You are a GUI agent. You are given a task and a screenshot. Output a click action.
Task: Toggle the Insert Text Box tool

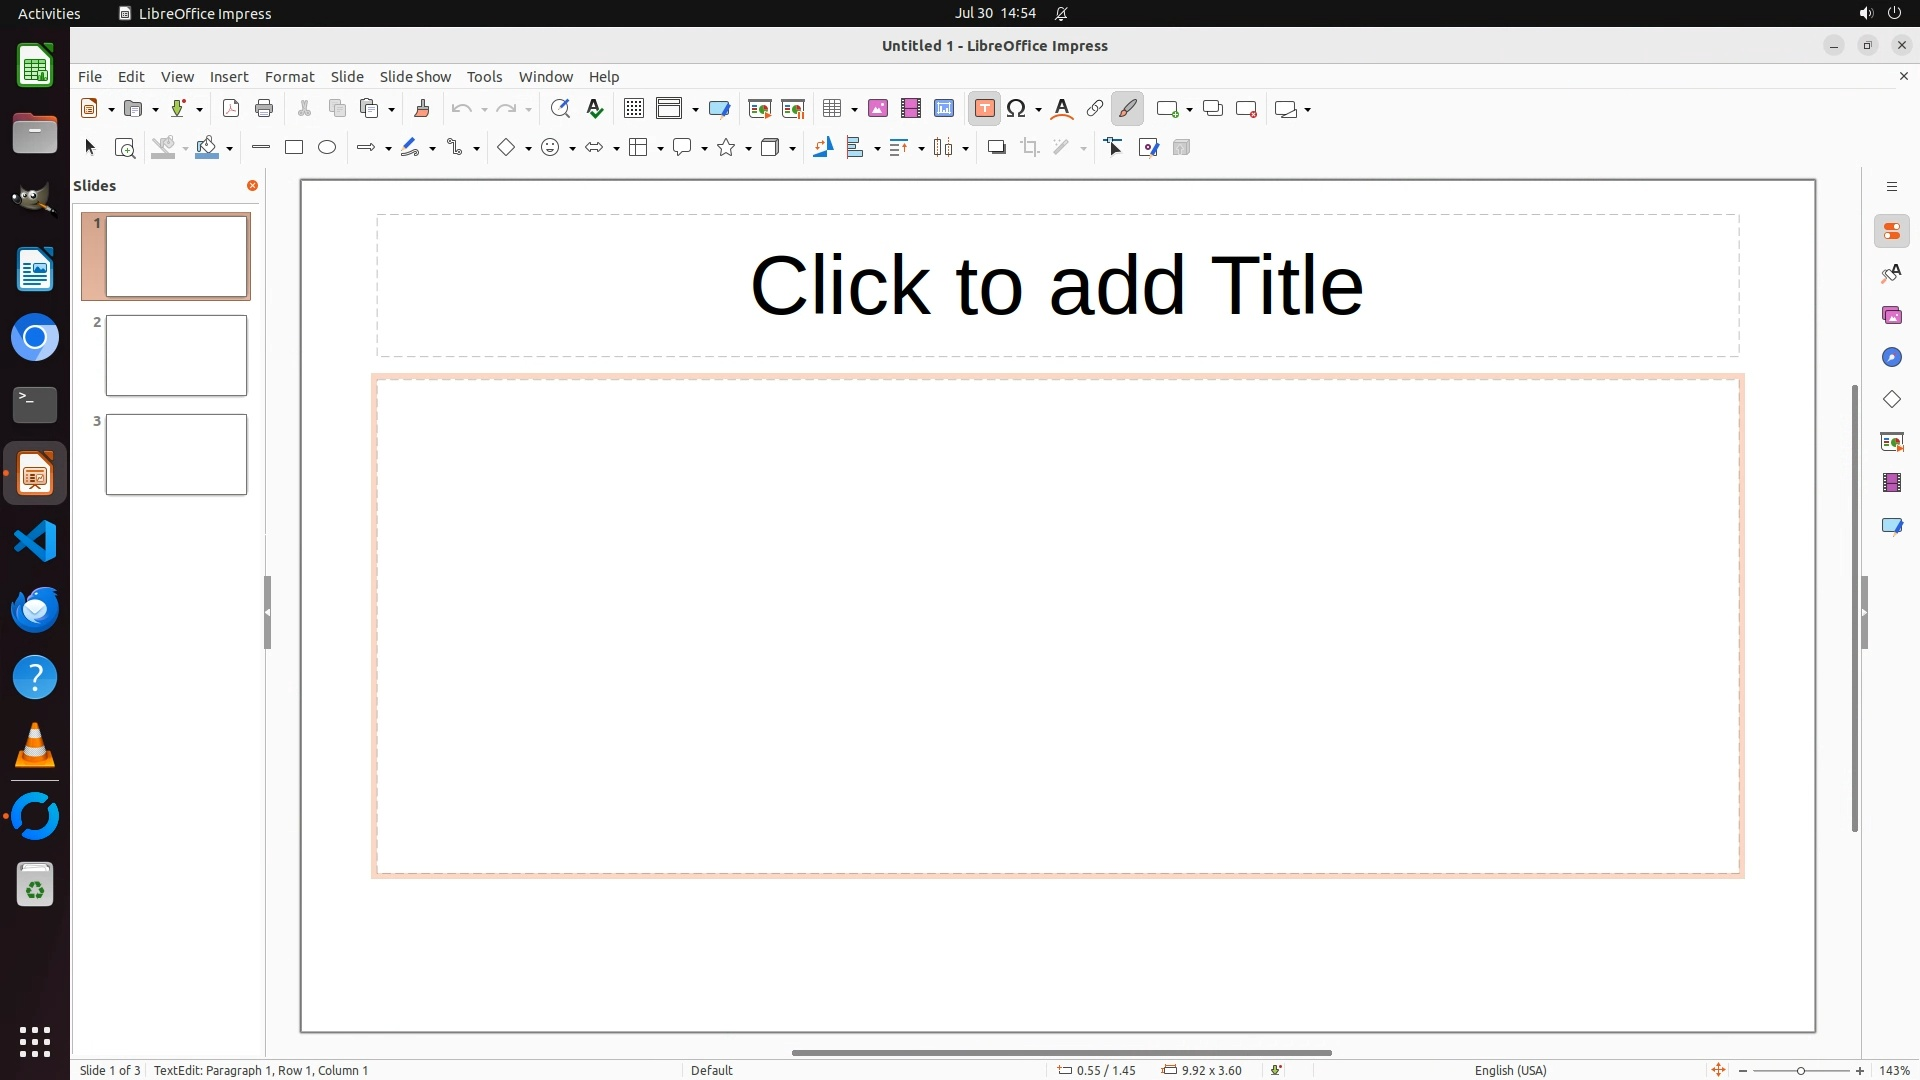click(984, 109)
